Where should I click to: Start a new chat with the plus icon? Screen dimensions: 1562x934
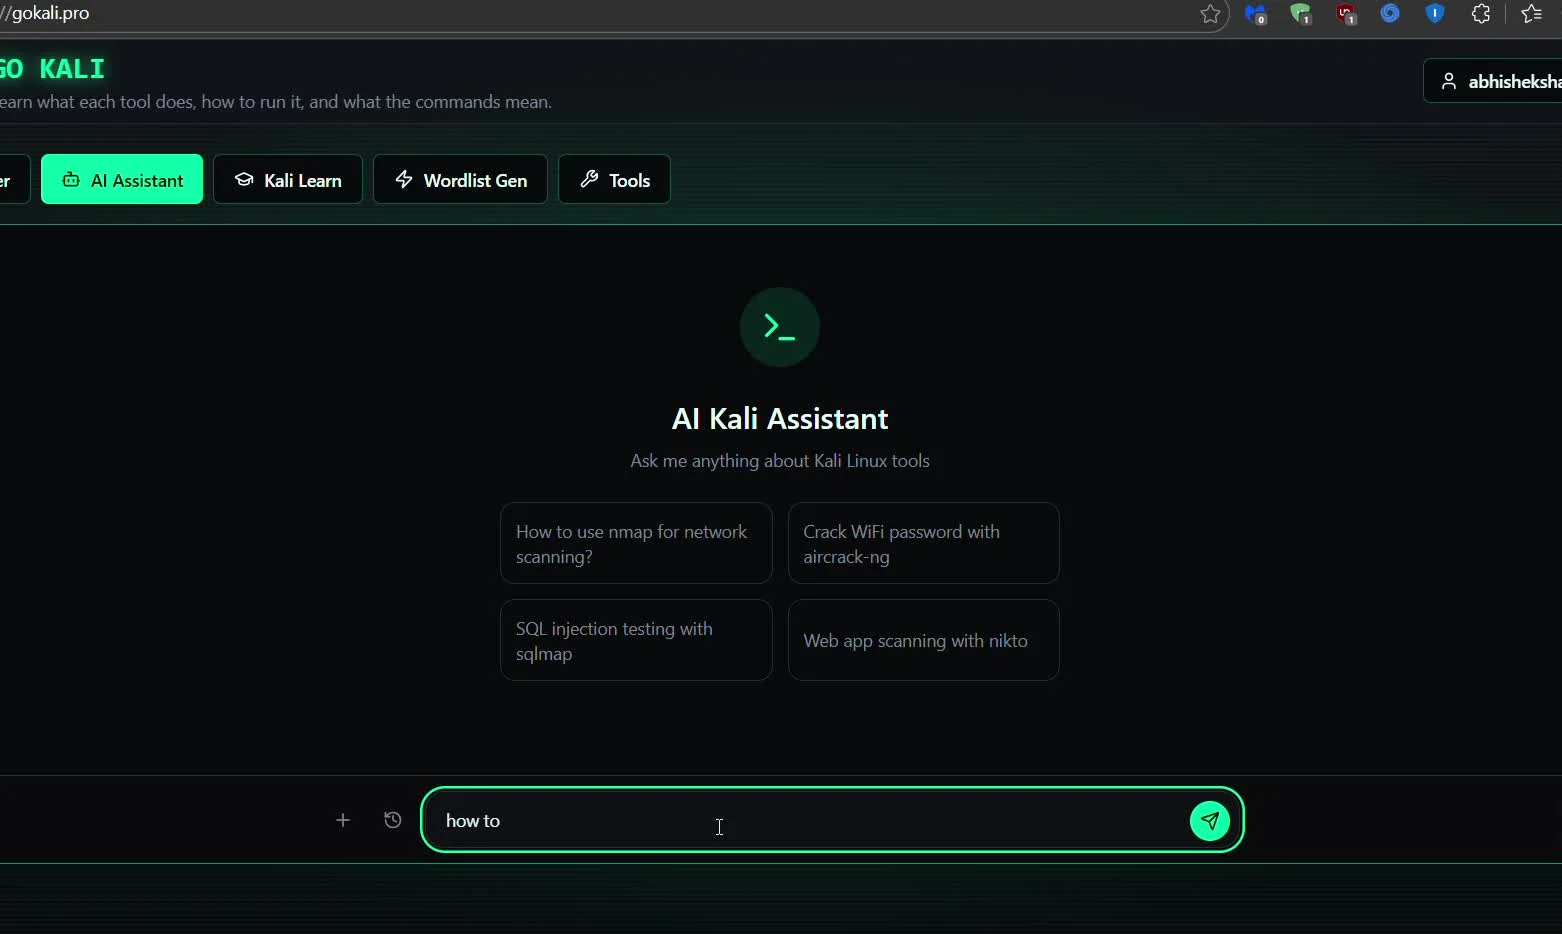[343, 820]
